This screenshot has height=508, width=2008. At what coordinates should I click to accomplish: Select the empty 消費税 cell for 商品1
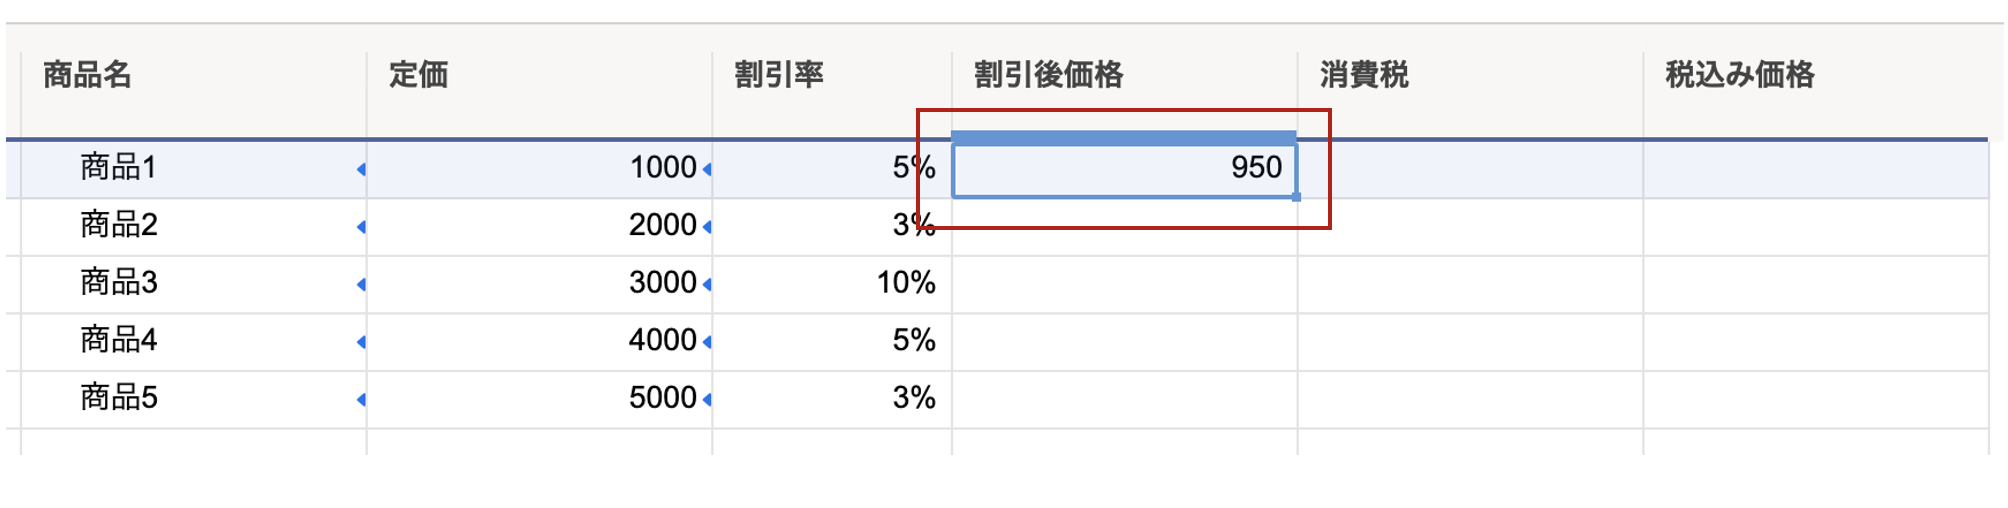[x=1470, y=169]
